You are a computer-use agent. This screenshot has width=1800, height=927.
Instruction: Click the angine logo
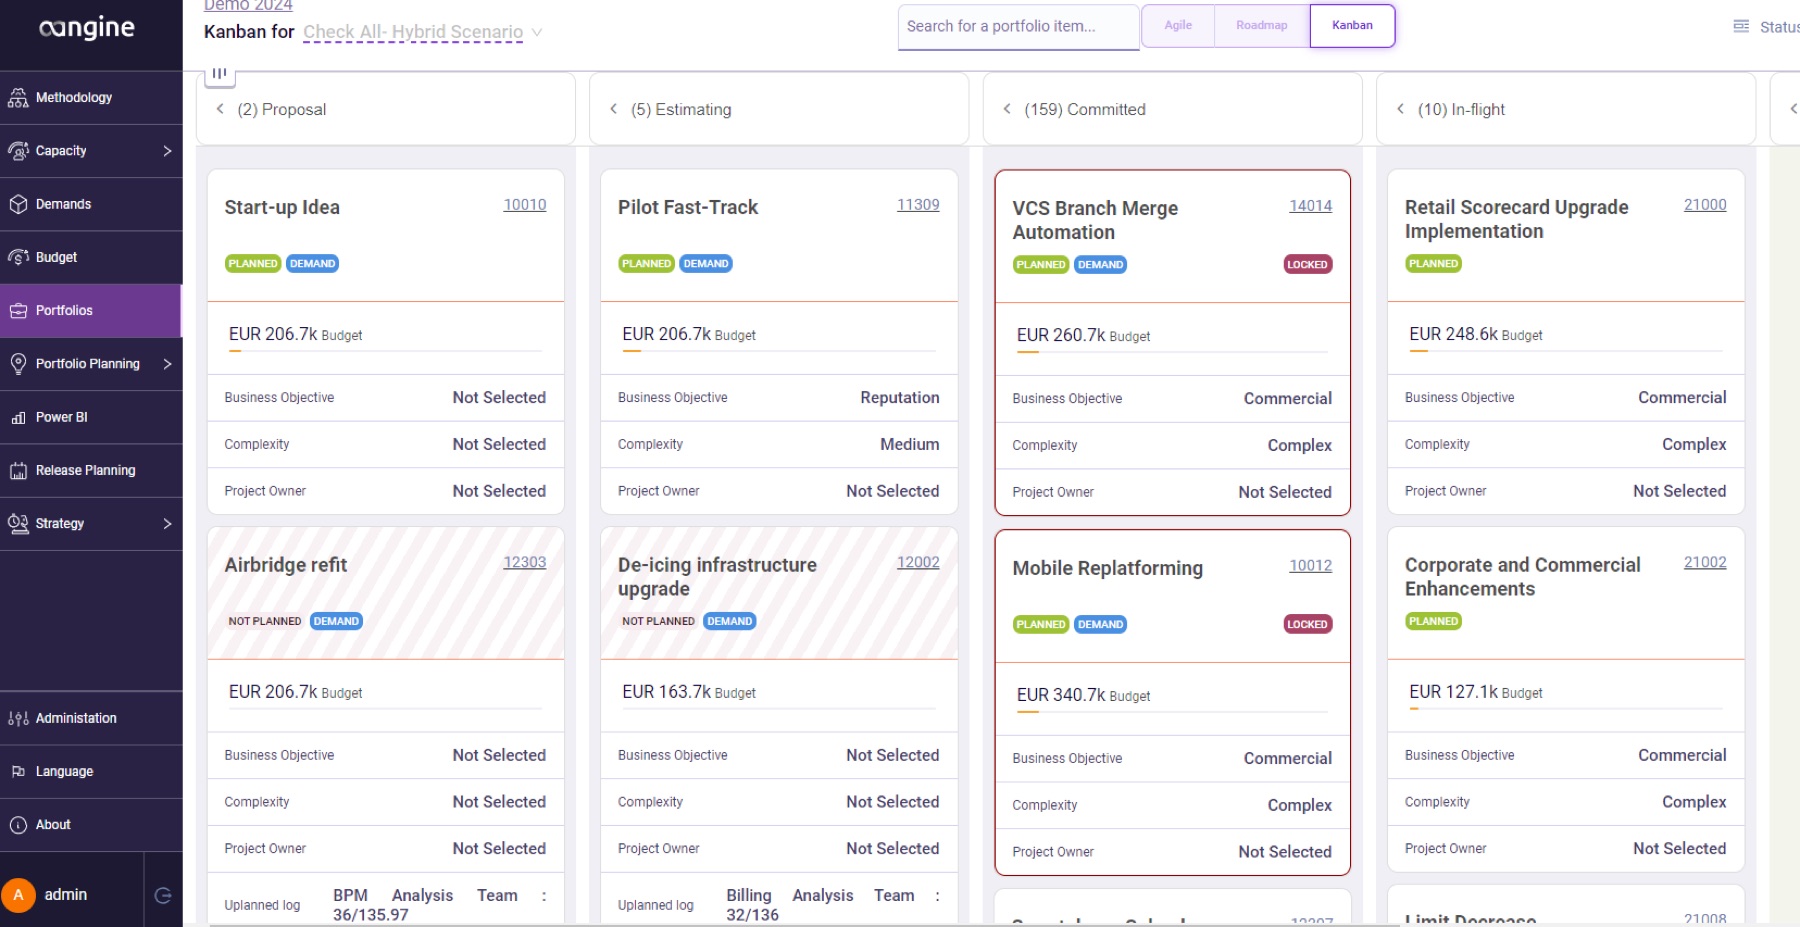[x=87, y=27]
